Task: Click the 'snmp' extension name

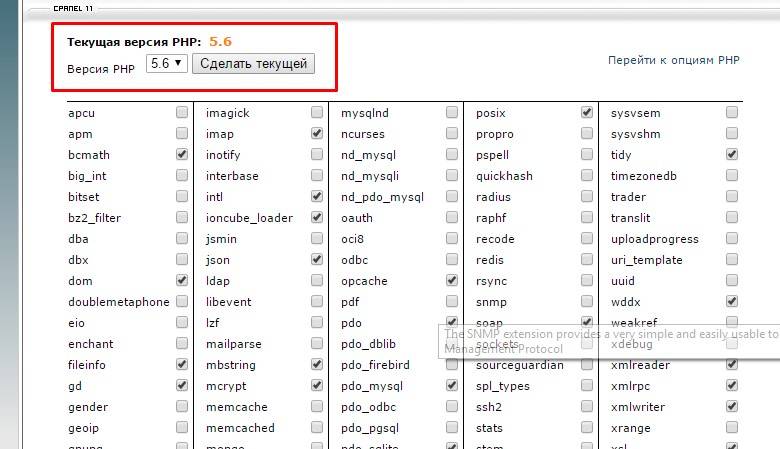Action: 491,302
